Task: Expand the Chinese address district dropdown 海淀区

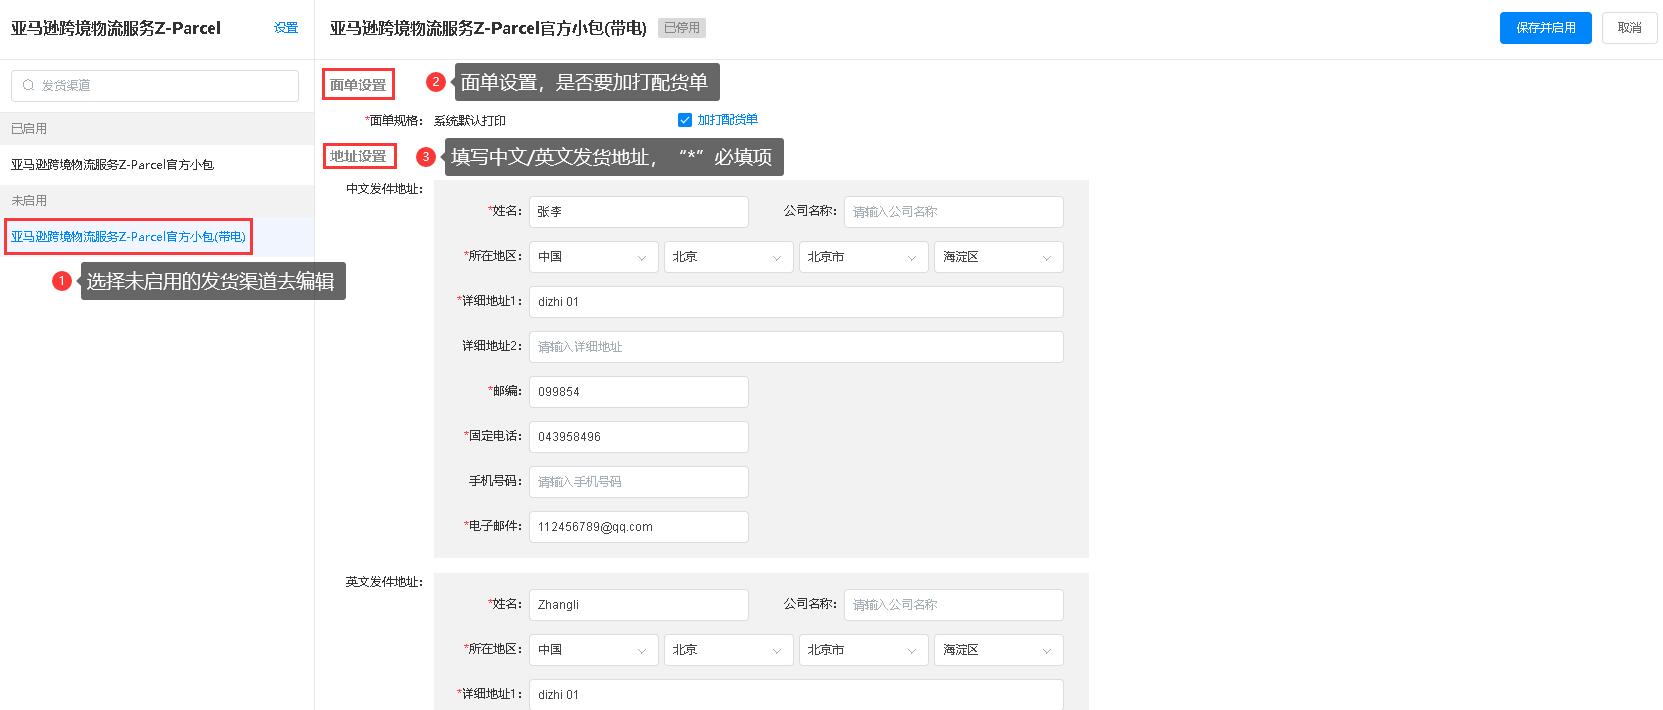Action: 997,257
